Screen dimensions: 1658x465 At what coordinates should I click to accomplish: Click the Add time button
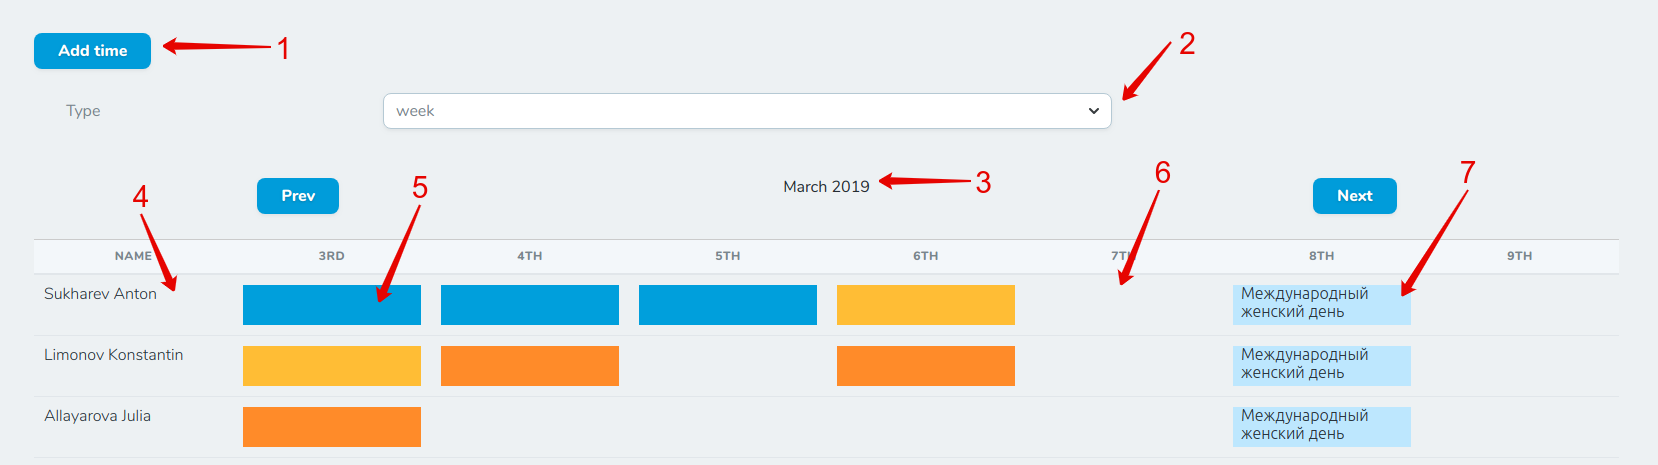[92, 51]
